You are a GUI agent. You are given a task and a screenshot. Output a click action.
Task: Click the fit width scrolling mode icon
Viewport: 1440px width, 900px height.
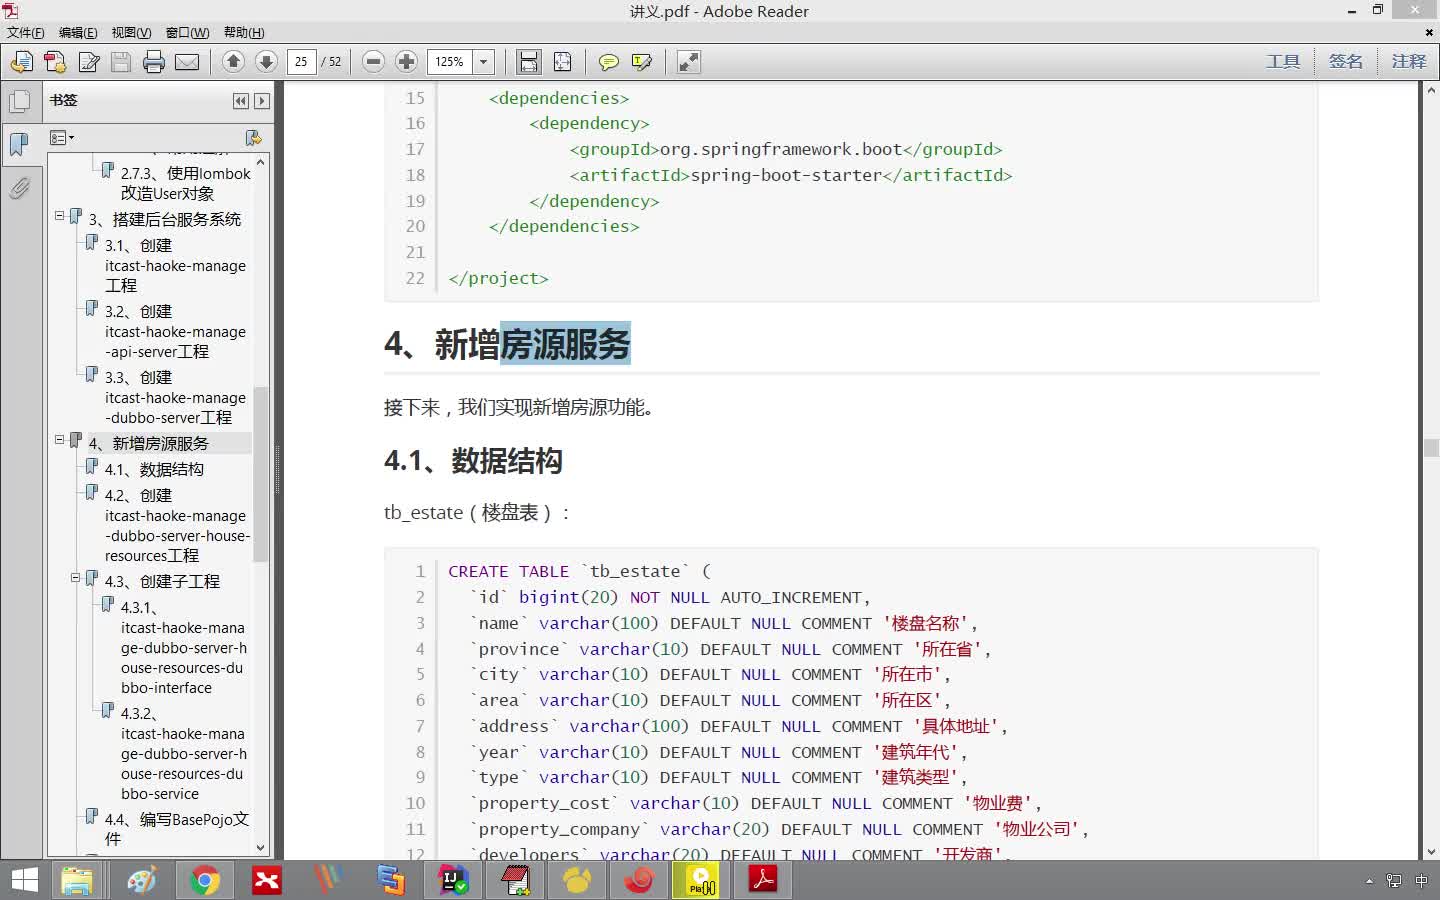(x=529, y=62)
